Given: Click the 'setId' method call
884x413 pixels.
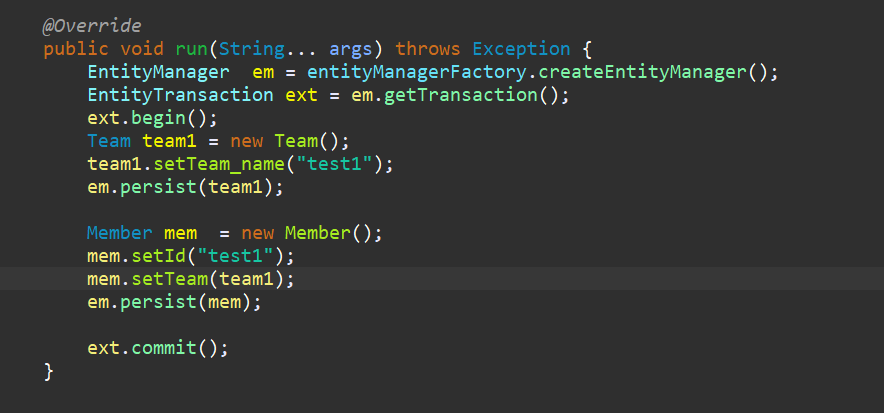Looking at the screenshot, I should click(158, 256).
